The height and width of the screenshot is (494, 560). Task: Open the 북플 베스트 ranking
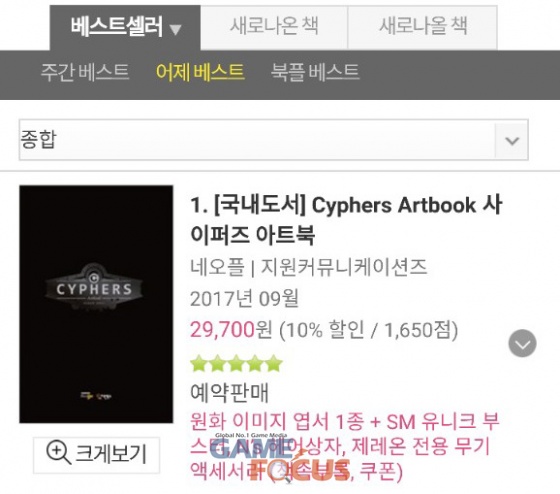[315, 72]
